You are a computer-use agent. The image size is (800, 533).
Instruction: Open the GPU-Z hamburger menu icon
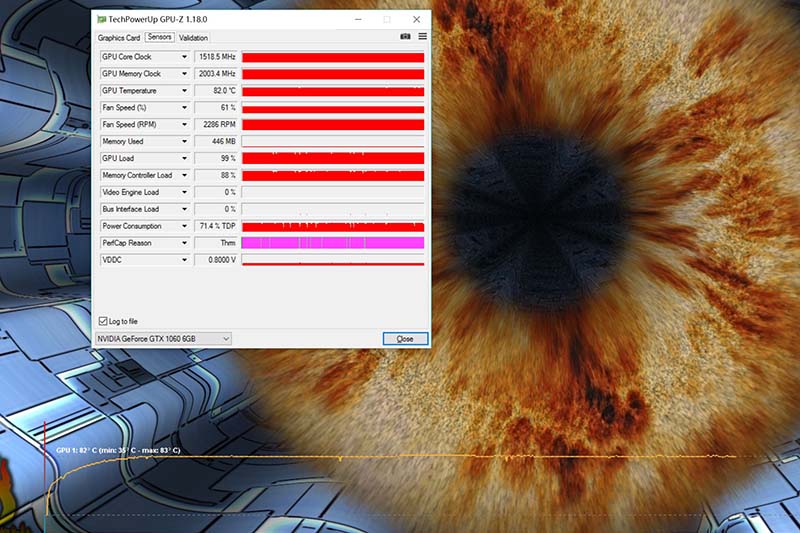pos(422,36)
